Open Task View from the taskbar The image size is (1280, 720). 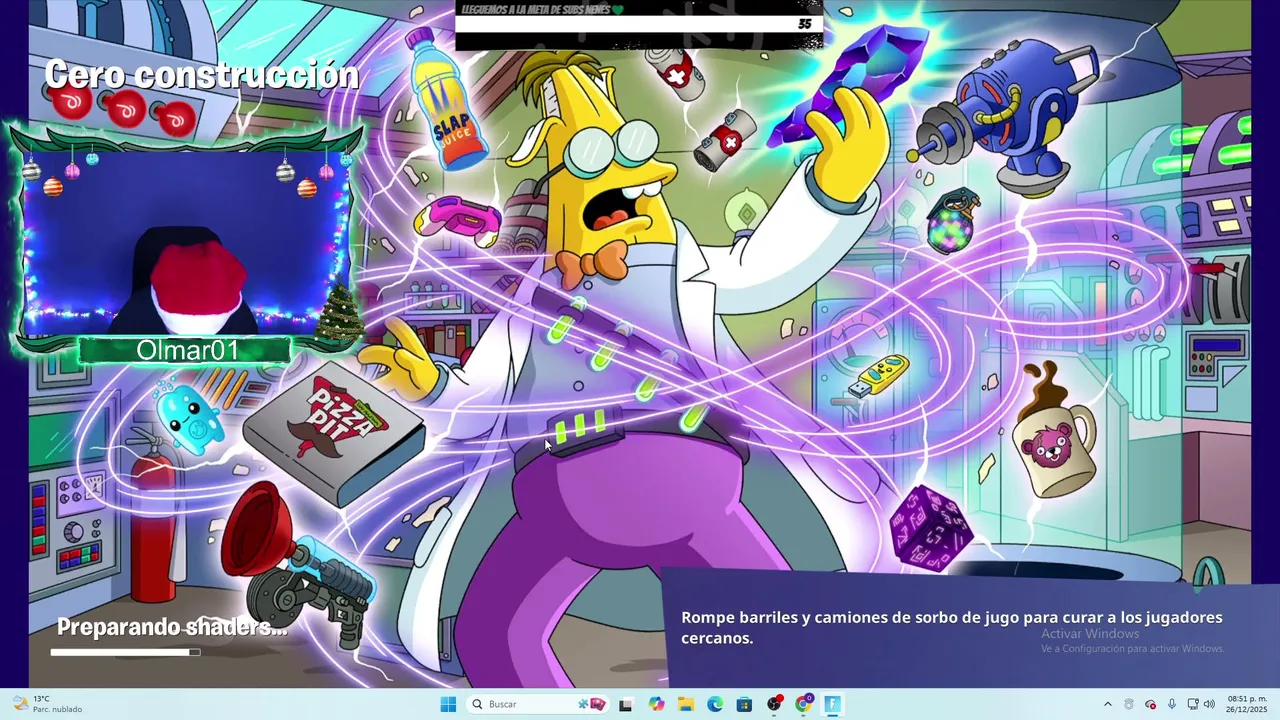[x=626, y=704]
